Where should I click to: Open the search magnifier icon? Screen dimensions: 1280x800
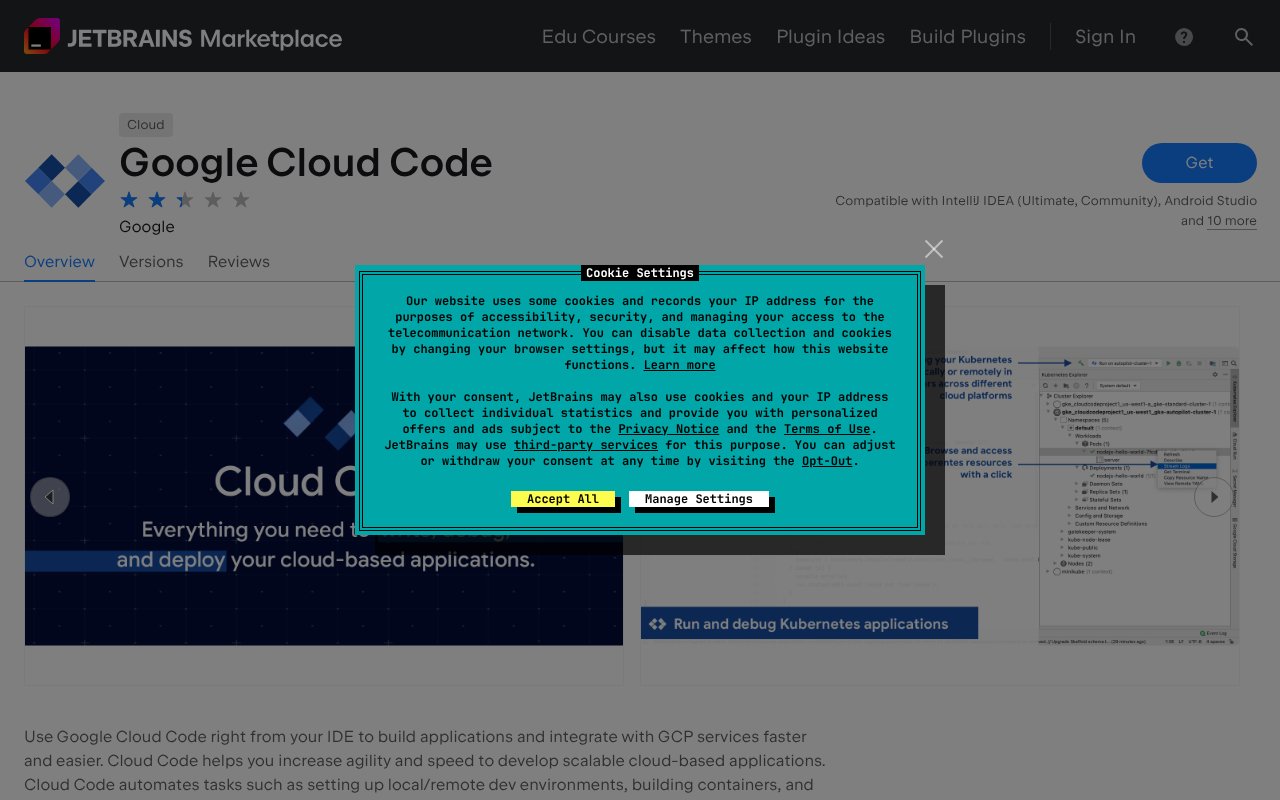click(1243, 37)
